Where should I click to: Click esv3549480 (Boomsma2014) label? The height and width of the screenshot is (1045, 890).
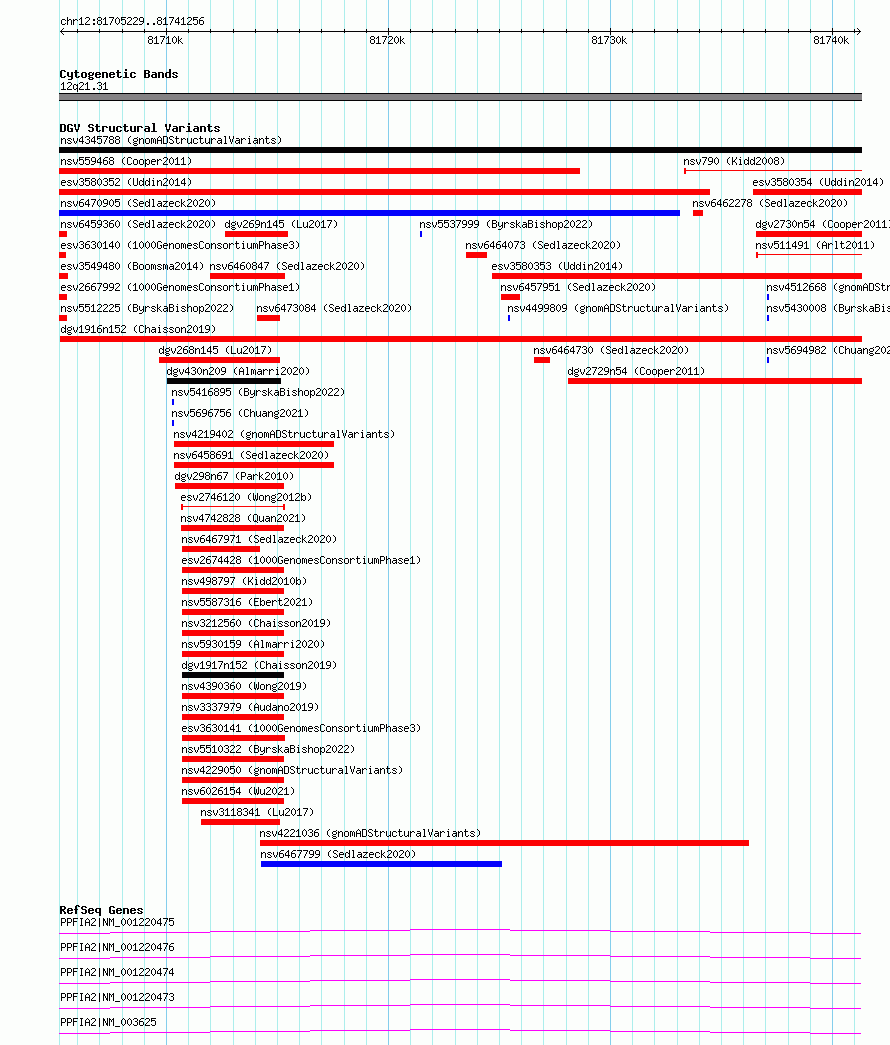(132, 267)
